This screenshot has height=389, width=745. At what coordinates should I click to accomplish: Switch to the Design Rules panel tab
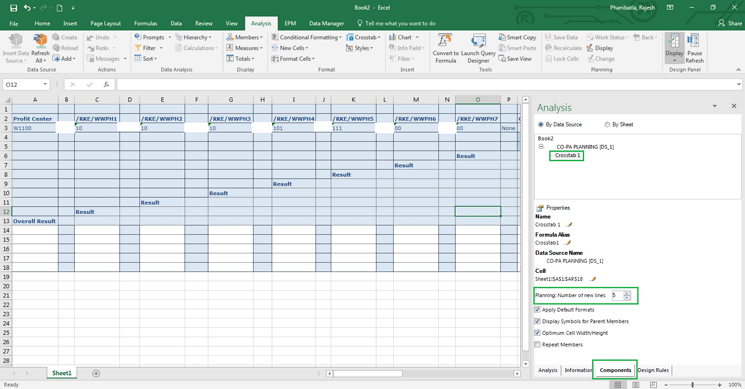(653, 370)
